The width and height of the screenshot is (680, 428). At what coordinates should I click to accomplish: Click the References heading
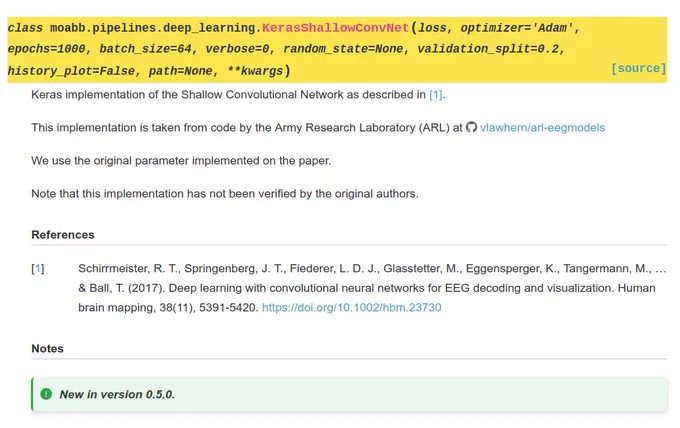pos(63,235)
